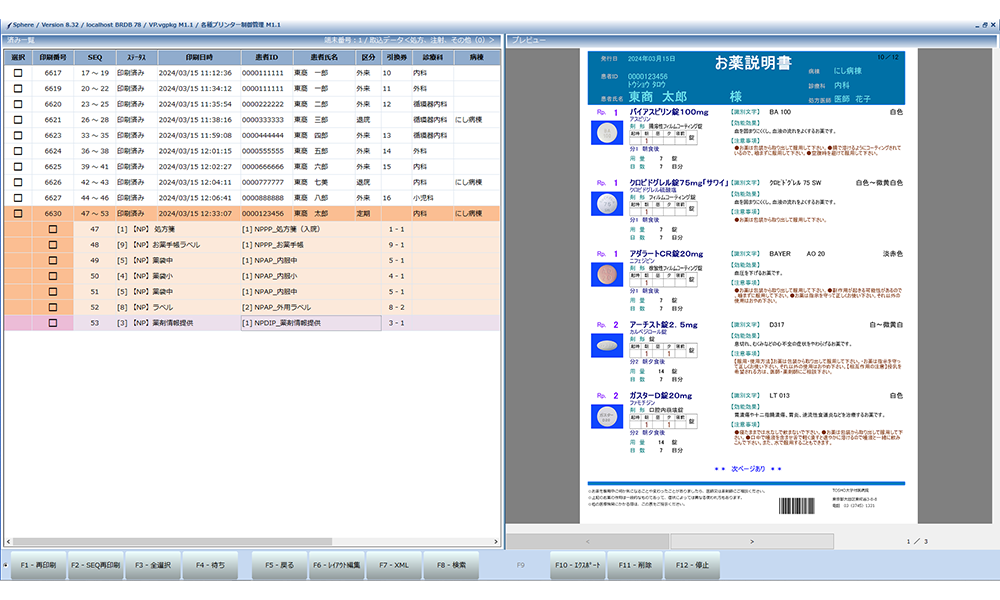Screen dimensions: 1000x600
Task: Stop with the F12 - 停止 button
Action: tap(693, 566)
